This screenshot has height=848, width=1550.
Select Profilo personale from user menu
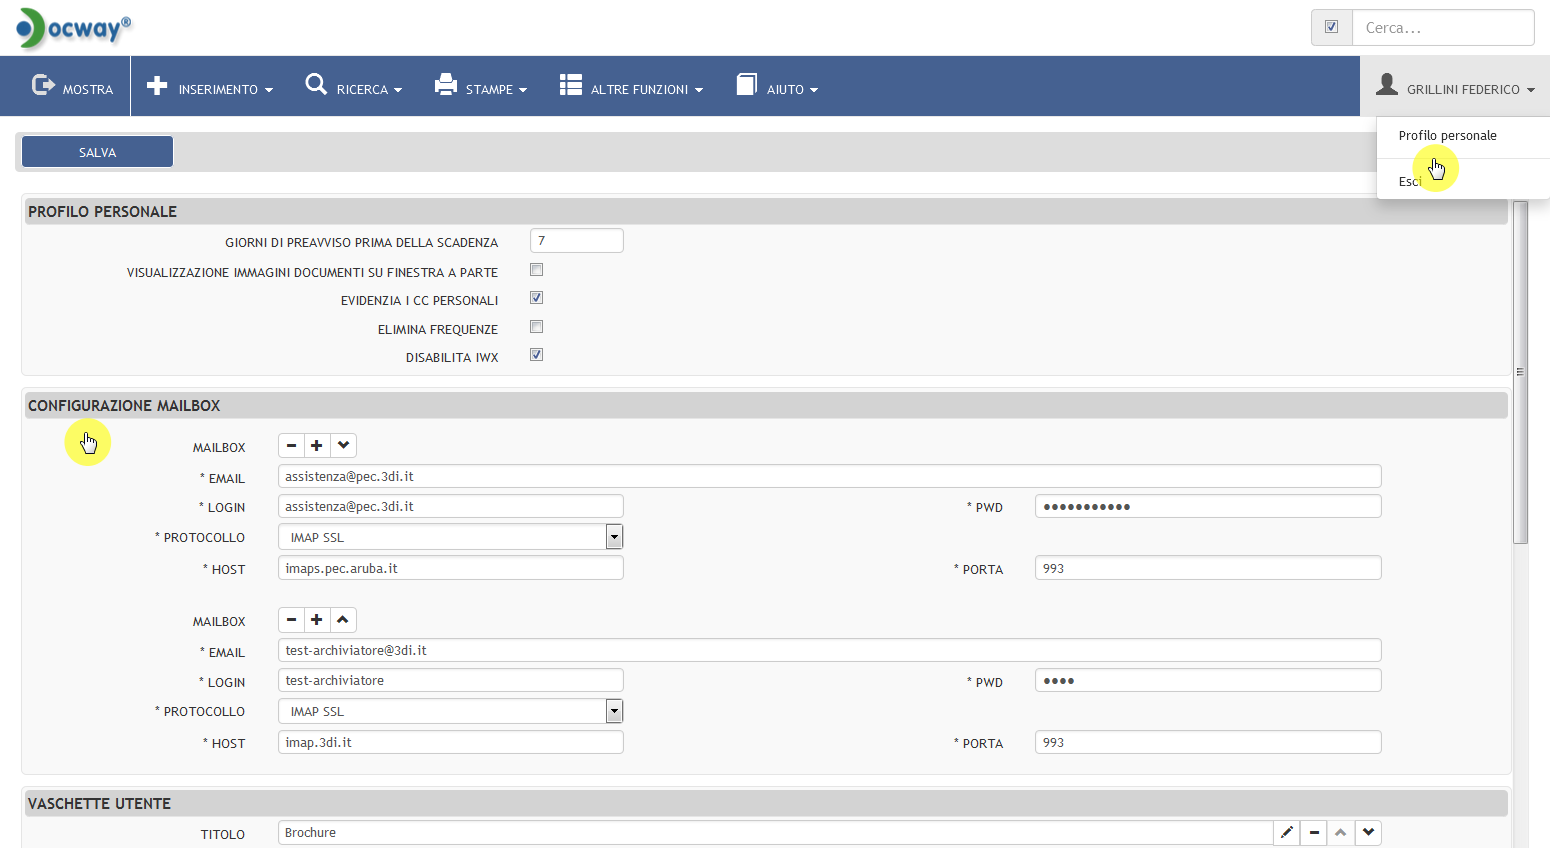pyautogui.click(x=1447, y=136)
